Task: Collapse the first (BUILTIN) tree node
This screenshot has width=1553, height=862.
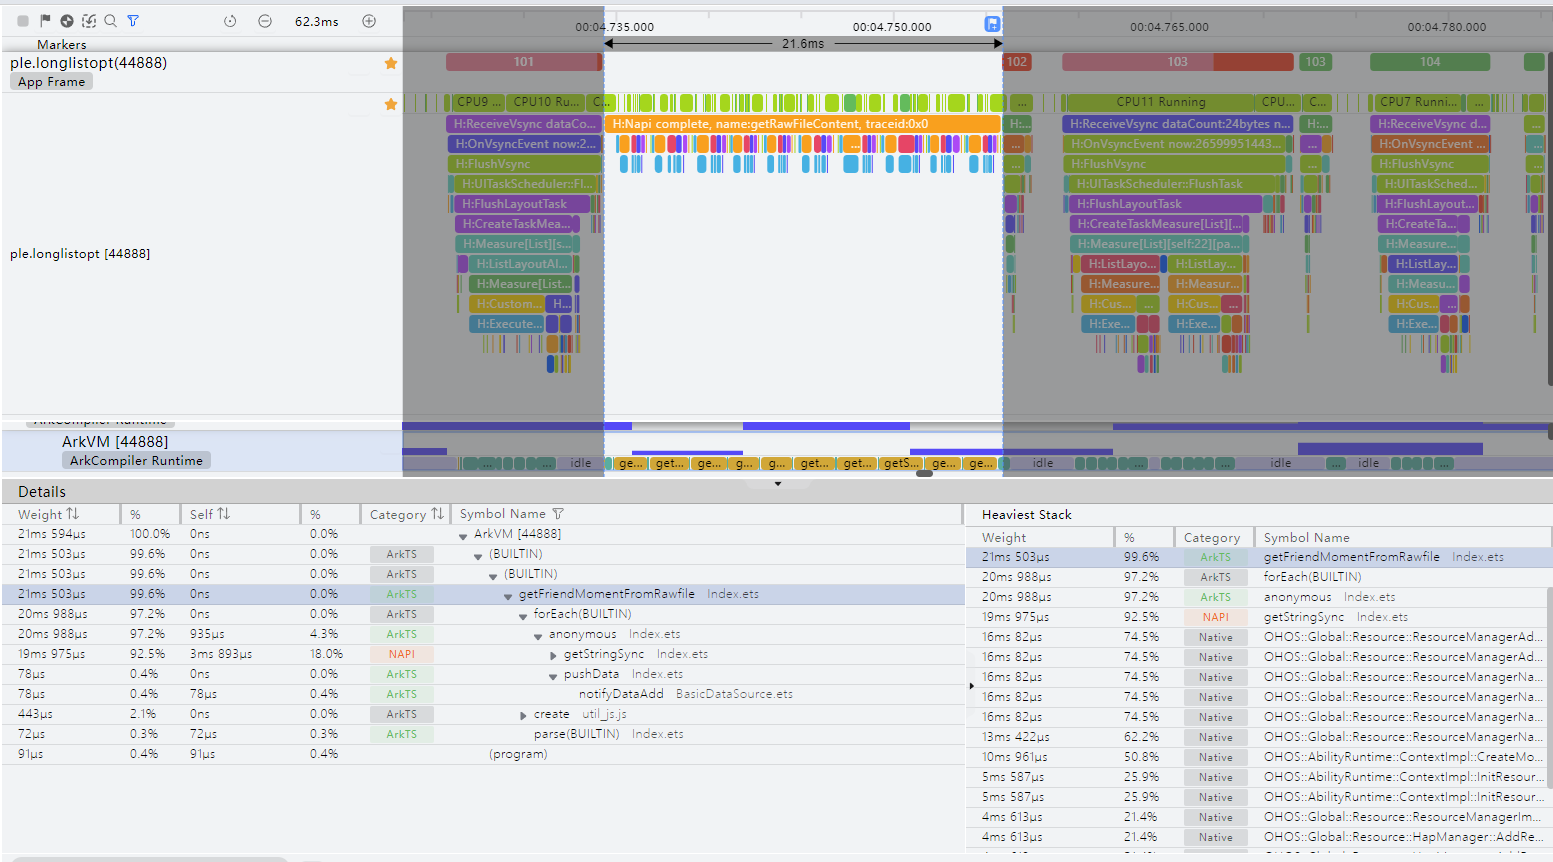Action: coord(478,555)
